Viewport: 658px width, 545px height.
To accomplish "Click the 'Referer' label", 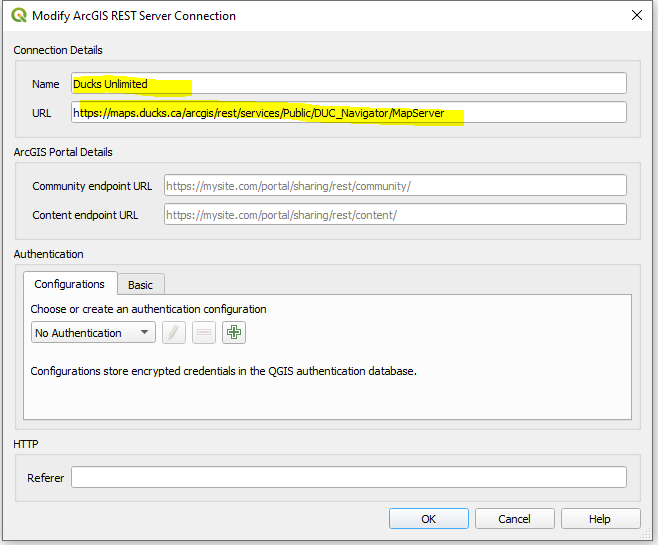I will tap(45, 478).
